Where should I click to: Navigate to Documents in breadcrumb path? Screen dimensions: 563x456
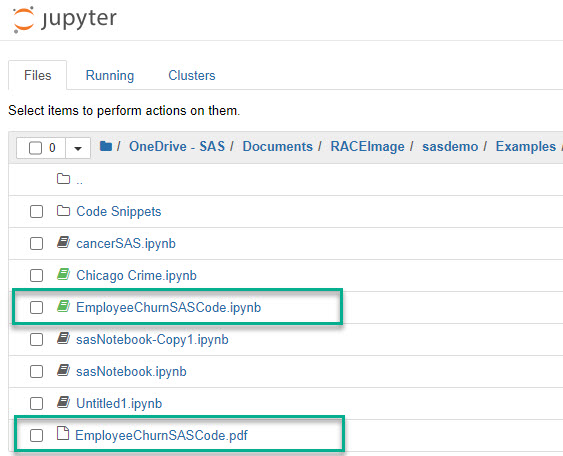point(278,146)
